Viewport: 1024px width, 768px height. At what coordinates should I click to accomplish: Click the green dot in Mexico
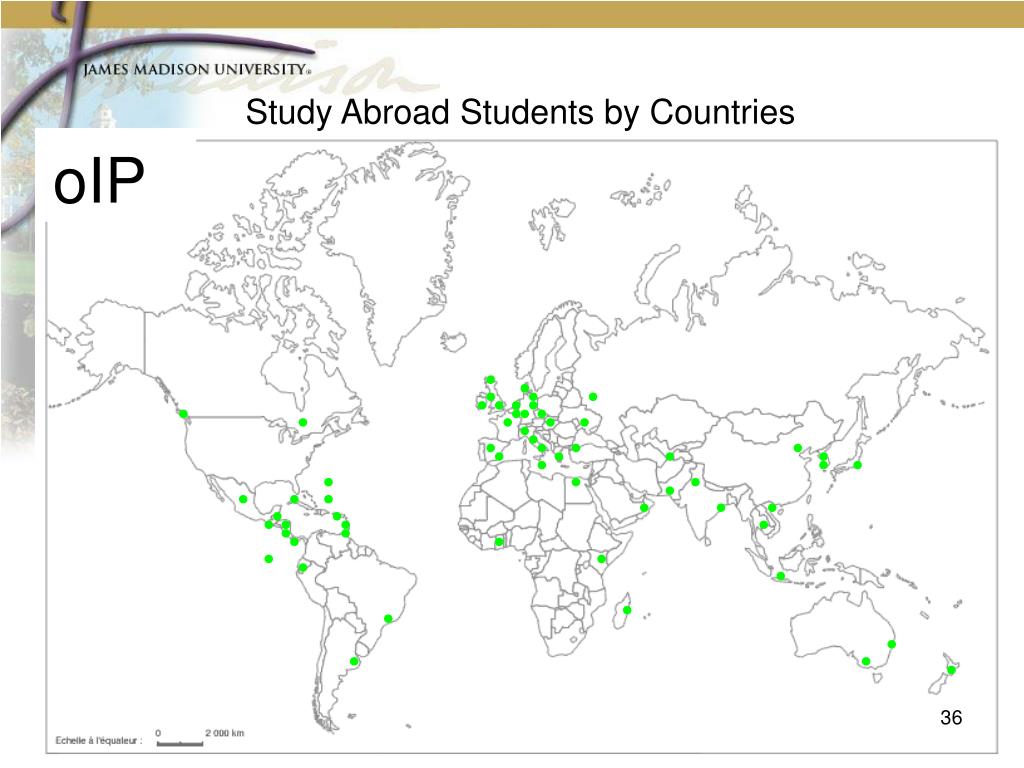point(244,500)
